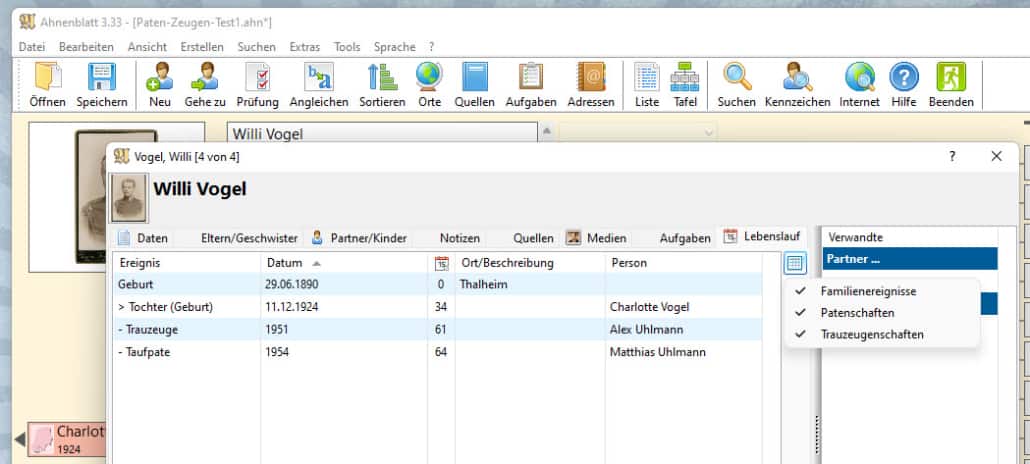Open Gehe zu navigation icon
The image size is (1030, 464).
pyautogui.click(x=205, y=77)
